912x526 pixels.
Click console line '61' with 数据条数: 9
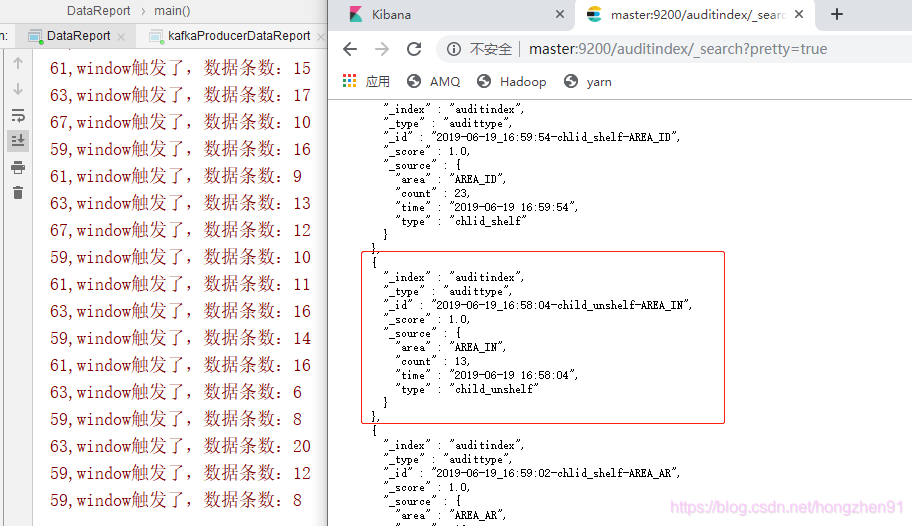[176, 176]
